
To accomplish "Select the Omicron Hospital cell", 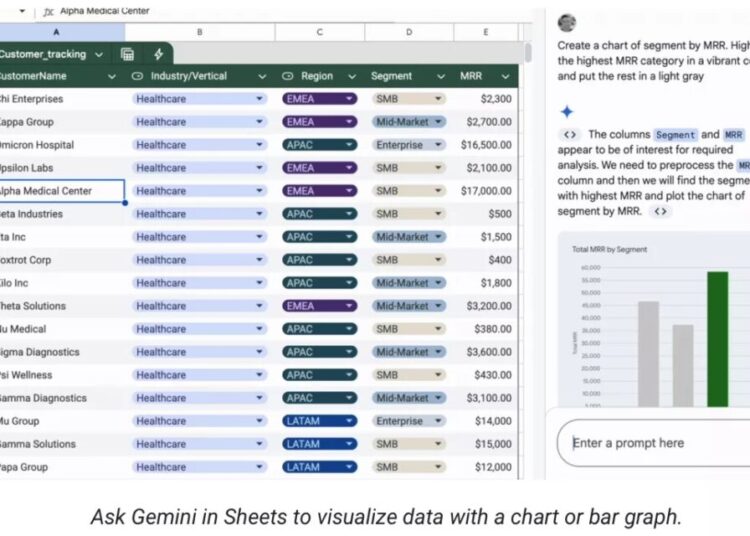I will pos(62,145).
